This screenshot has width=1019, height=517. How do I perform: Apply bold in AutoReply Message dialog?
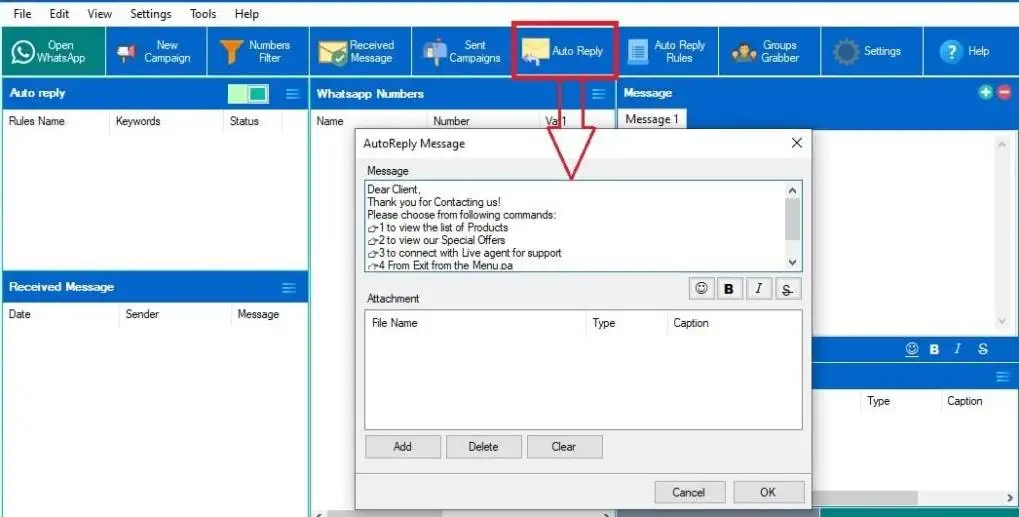(x=729, y=288)
